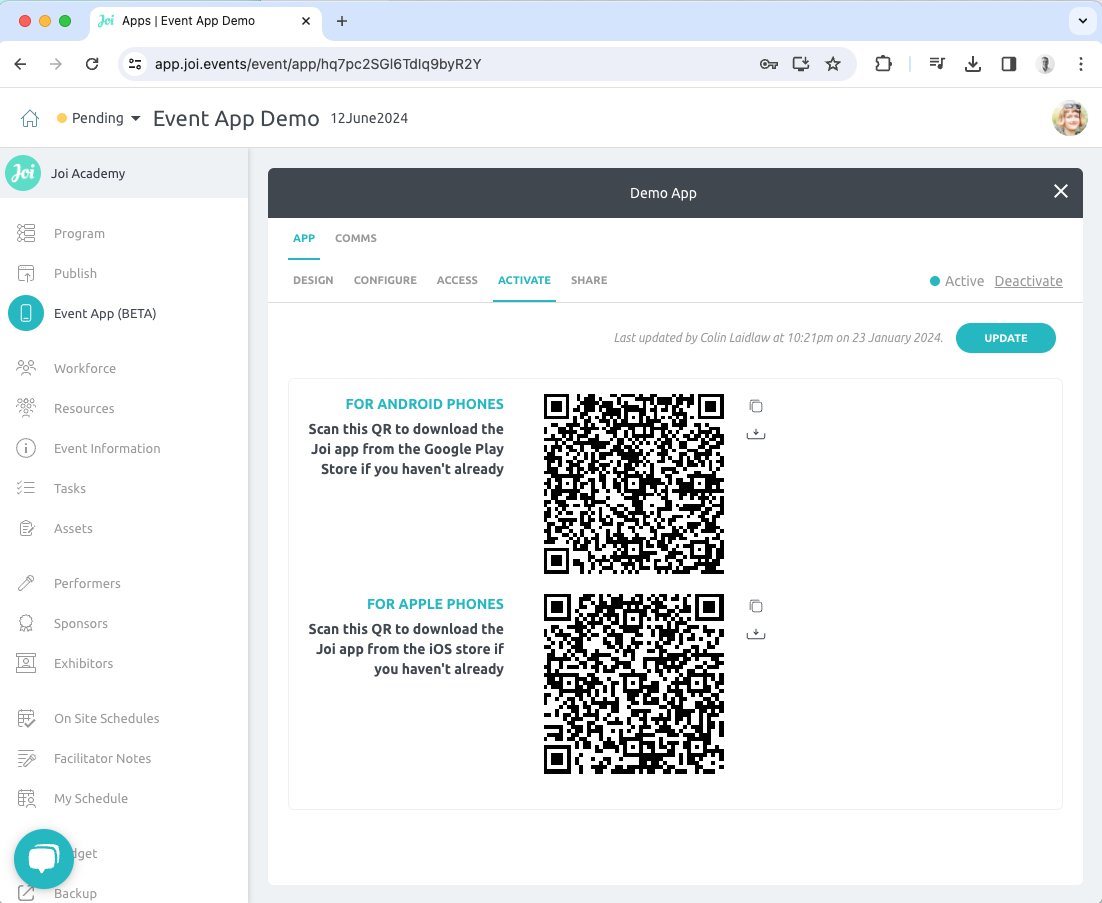Copy the Android QR code
Image resolution: width=1102 pixels, height=903 pixels.
[x=756, y=406]
